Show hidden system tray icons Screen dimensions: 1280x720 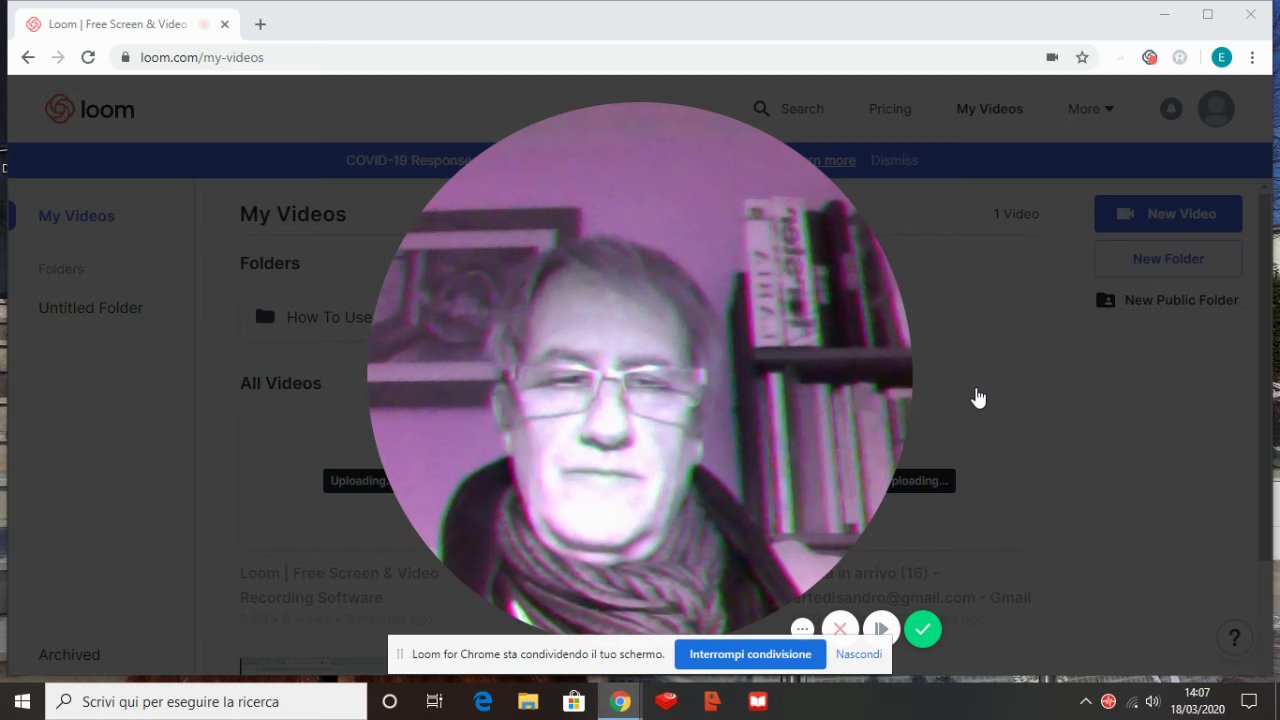1085,702
